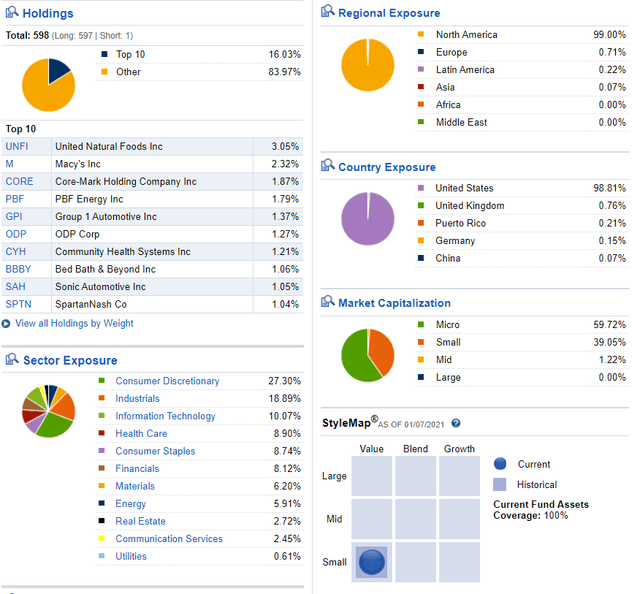Viewport: 640px width, 594px height.
Task: Click the Small Value StyleMap cell
Action: 372,562
